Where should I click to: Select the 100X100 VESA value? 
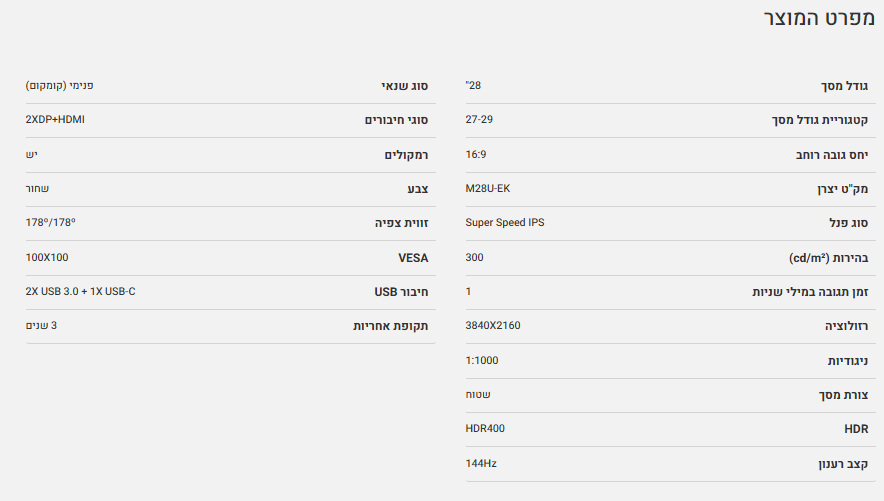(x=47, y=257)
